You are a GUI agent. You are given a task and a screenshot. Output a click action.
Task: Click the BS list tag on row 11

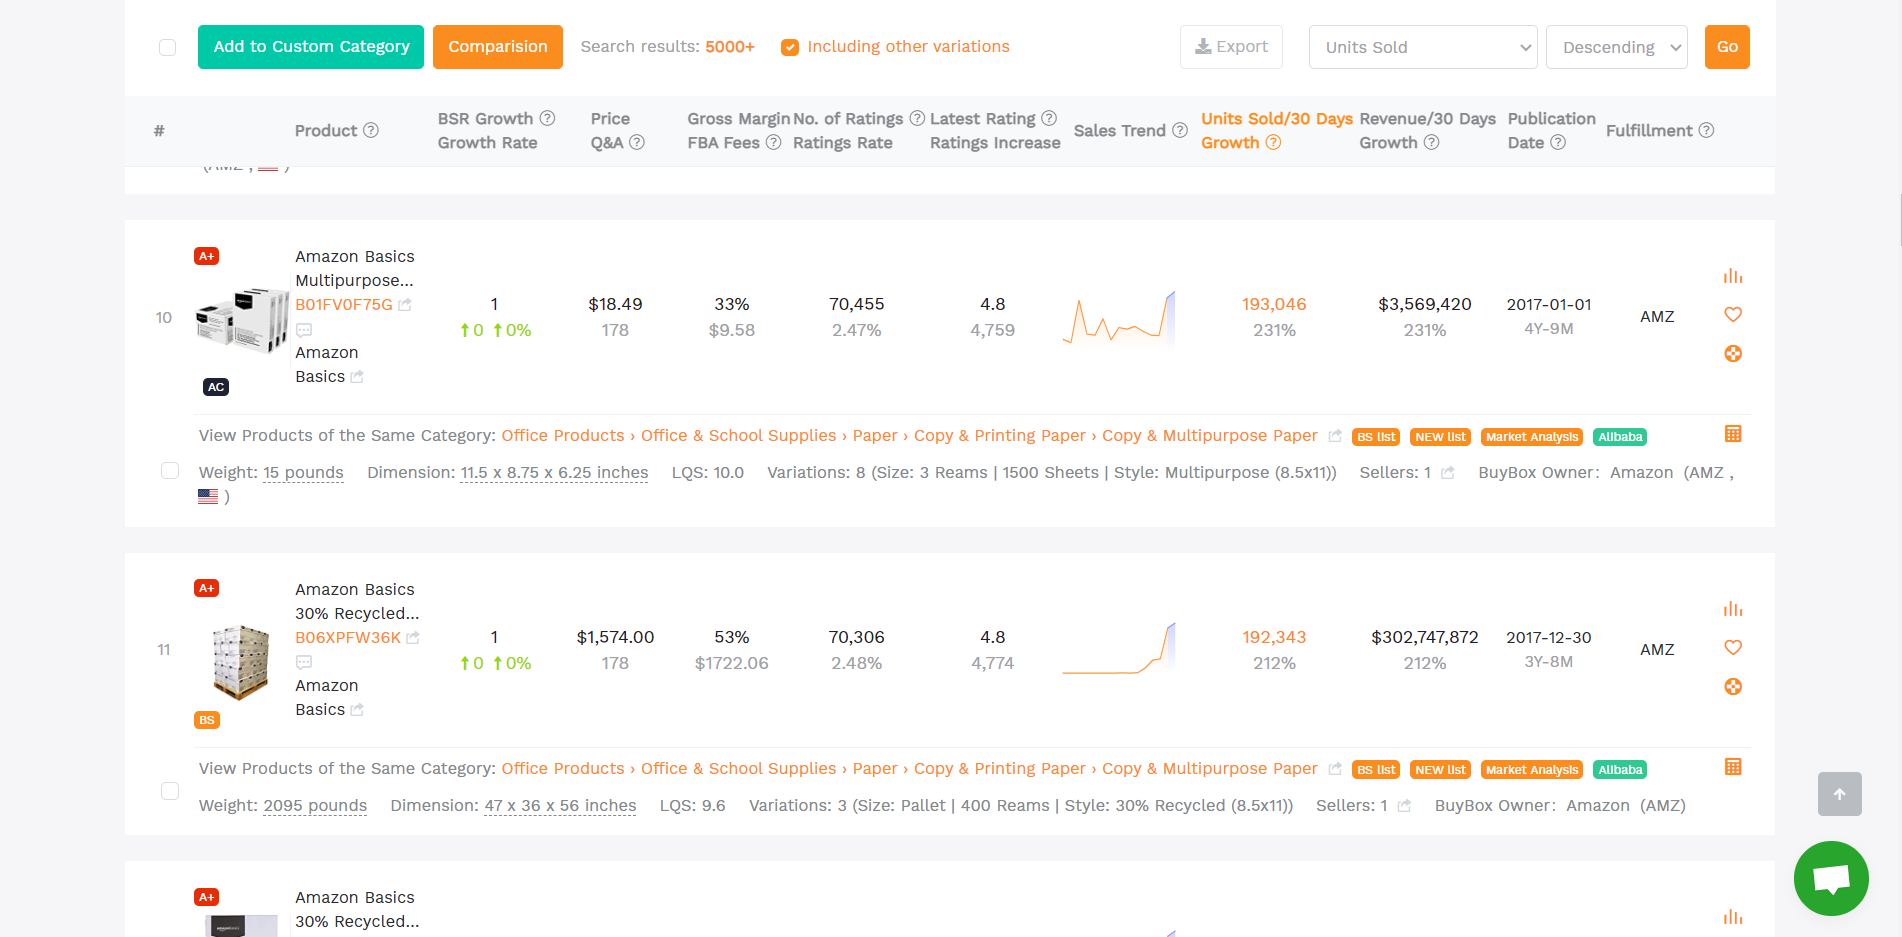[1376, 770]
